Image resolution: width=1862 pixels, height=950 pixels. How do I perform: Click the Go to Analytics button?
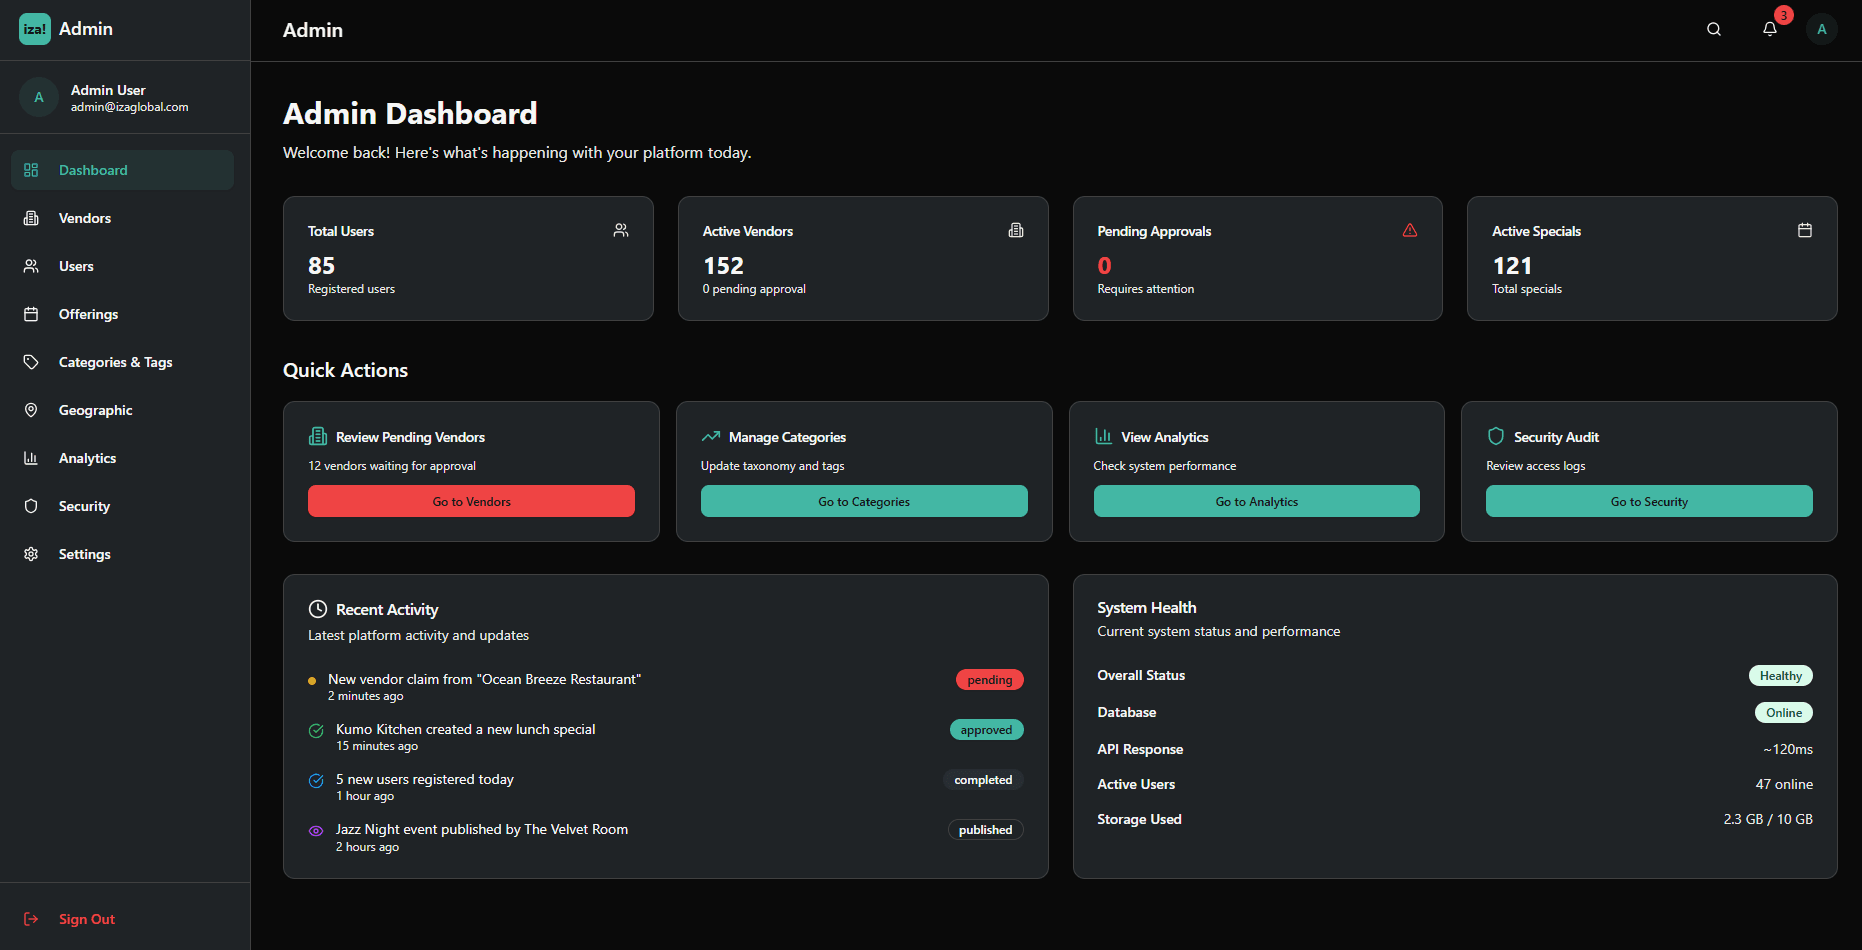[1256, 501]
